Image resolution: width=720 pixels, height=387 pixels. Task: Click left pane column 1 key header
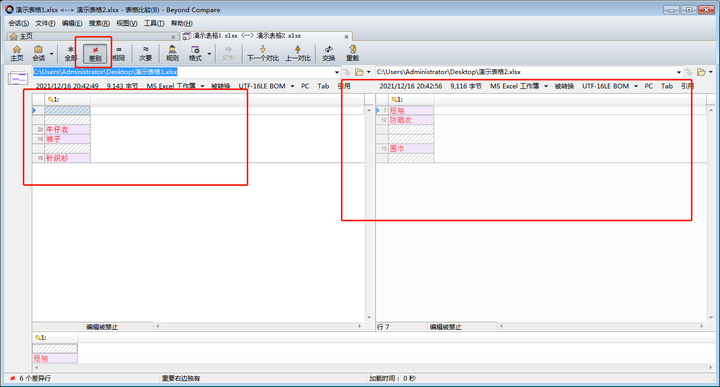coord(68,99)
